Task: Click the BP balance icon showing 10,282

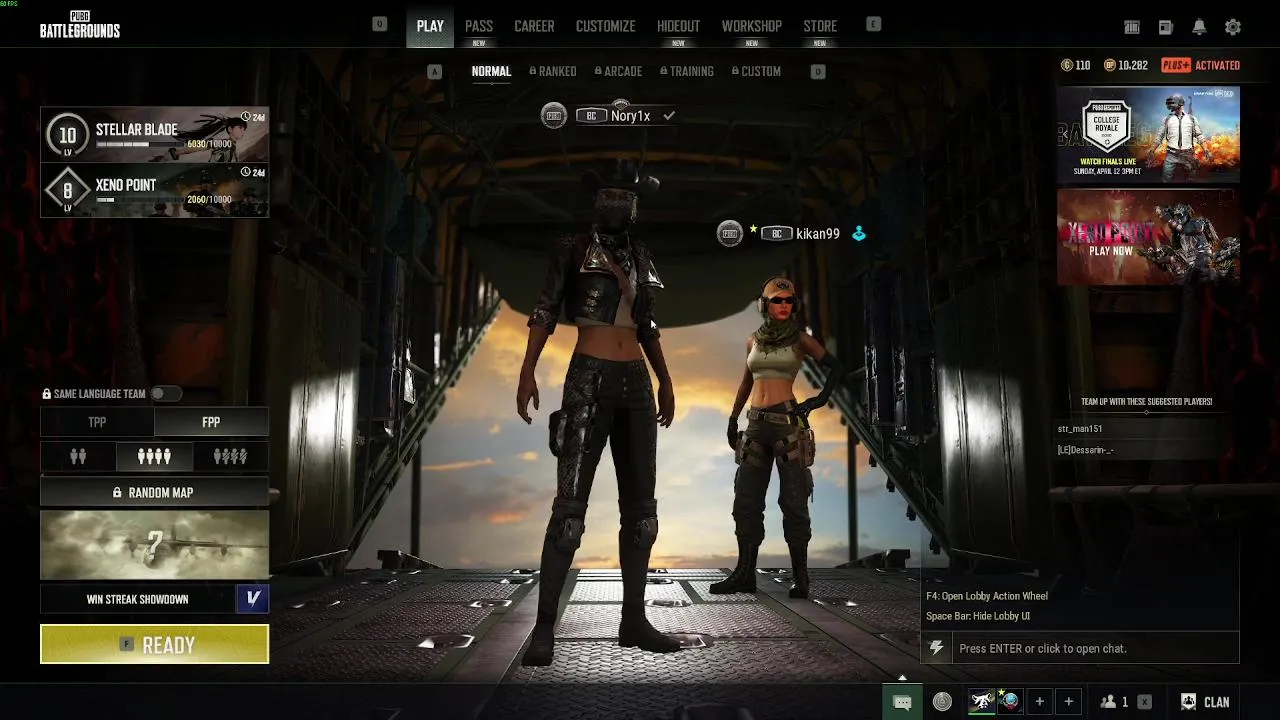Action: [1109, 65]
